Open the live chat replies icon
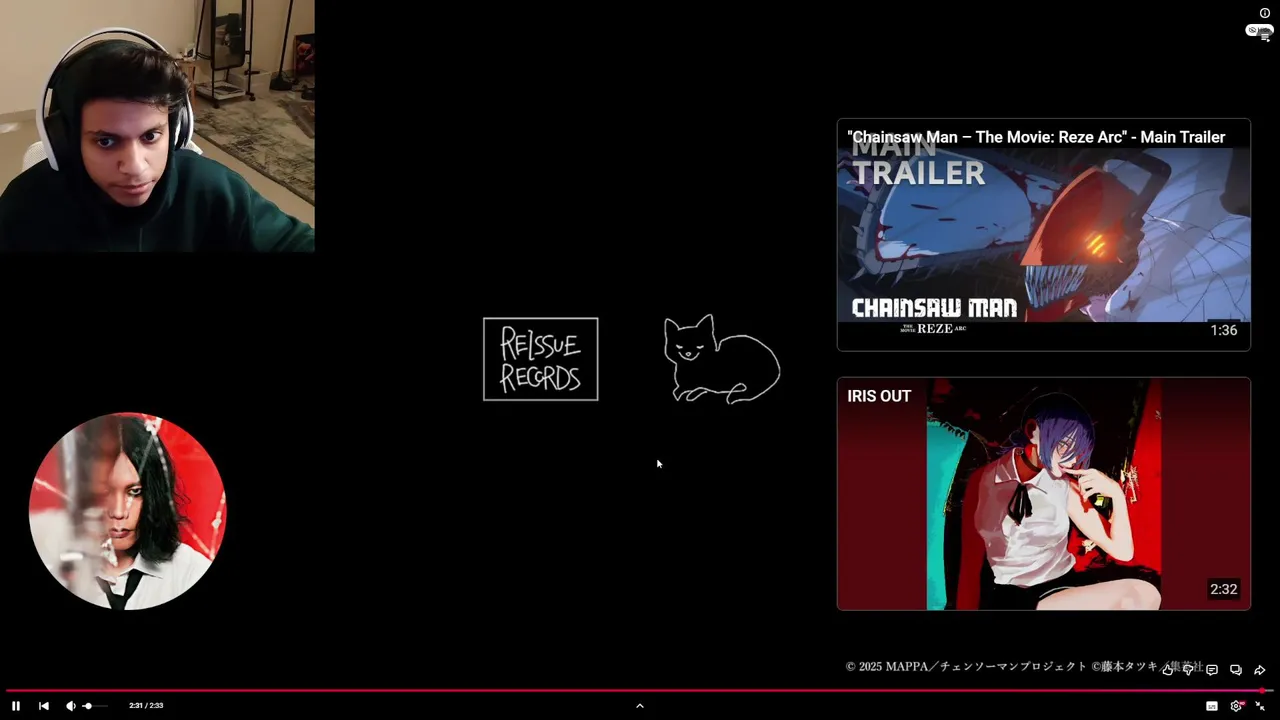Image resolution: width=1280 pixels, height=720 pixels. coord(1236,670)
